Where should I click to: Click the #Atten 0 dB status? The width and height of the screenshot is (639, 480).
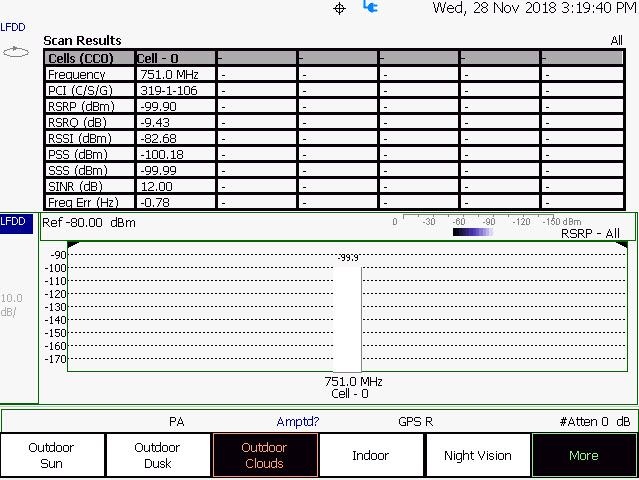click(x=595, y=421)
